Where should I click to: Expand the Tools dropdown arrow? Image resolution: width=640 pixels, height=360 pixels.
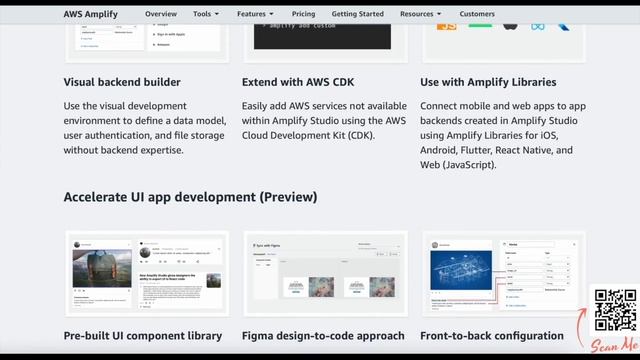tap(217, 14)
